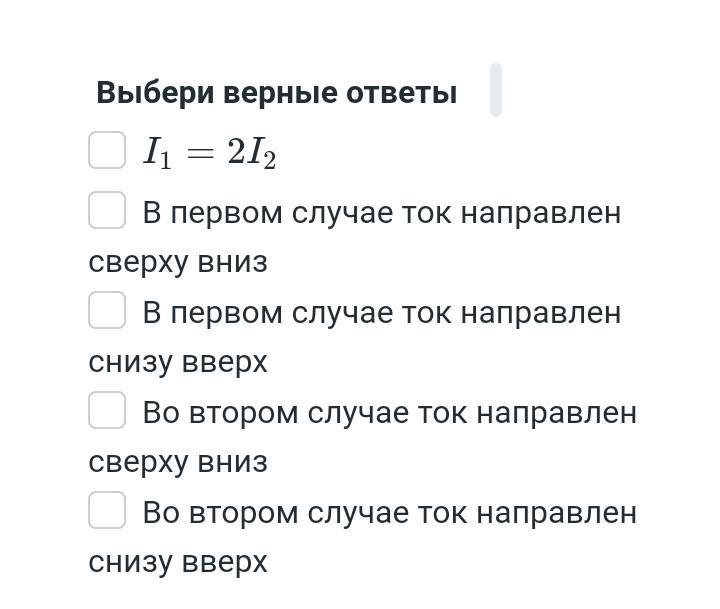Click last 'Во втором случае ток направлен' line
This screenshot has height=609, width=720.
[389, 513]
